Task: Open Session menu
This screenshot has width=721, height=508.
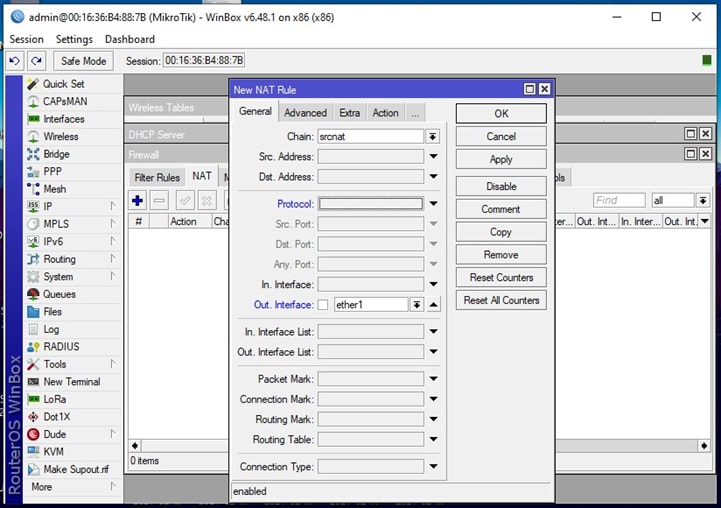Action: click(x=27, y=40)
